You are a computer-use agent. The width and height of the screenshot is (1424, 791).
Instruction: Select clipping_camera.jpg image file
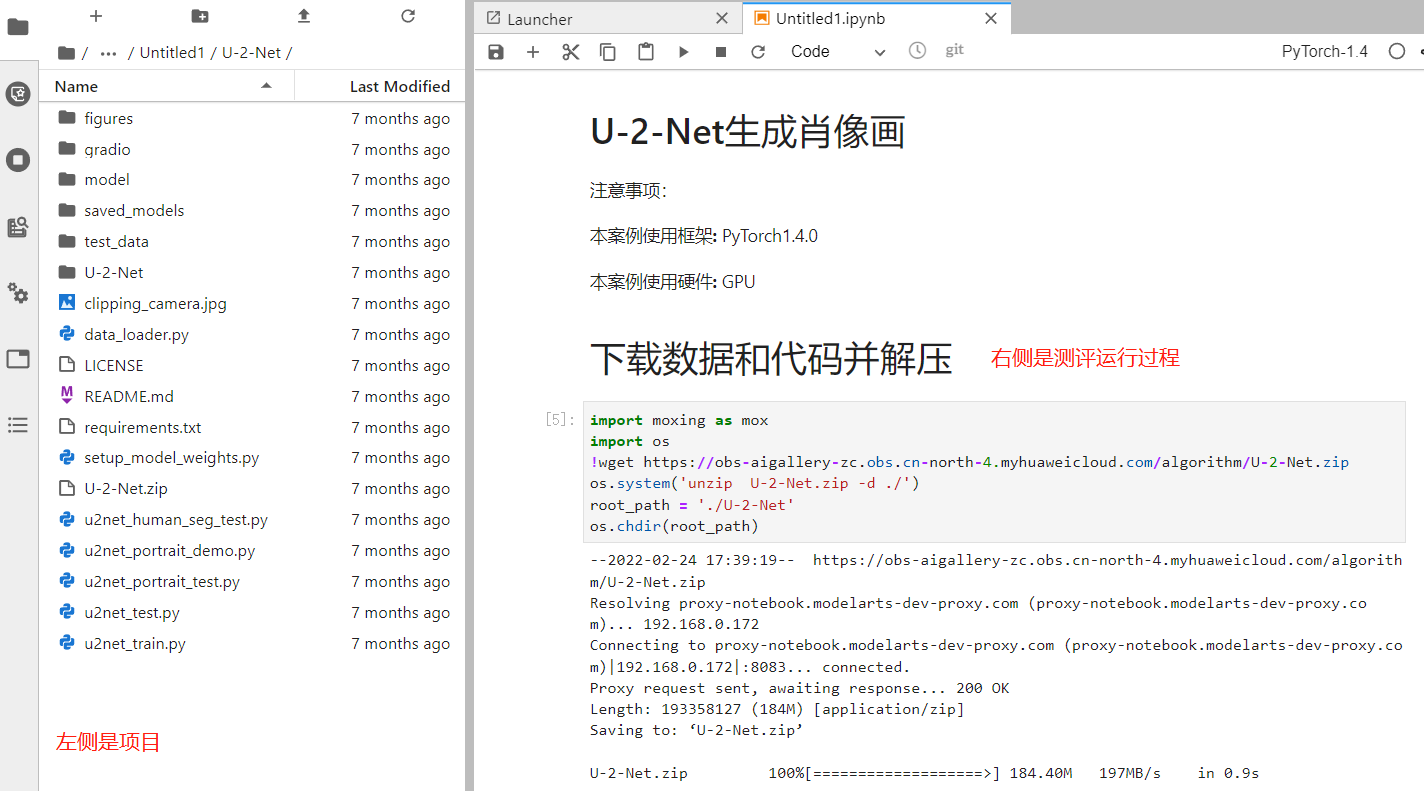[254, 304]
